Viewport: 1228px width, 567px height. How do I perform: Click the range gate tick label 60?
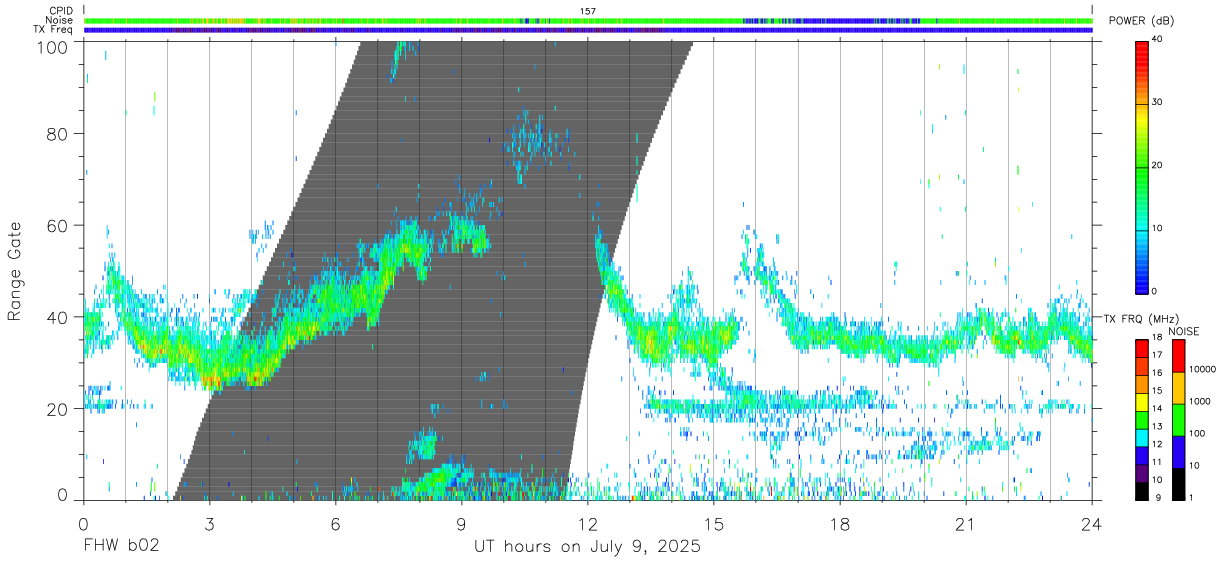click(x=55, y=225)
